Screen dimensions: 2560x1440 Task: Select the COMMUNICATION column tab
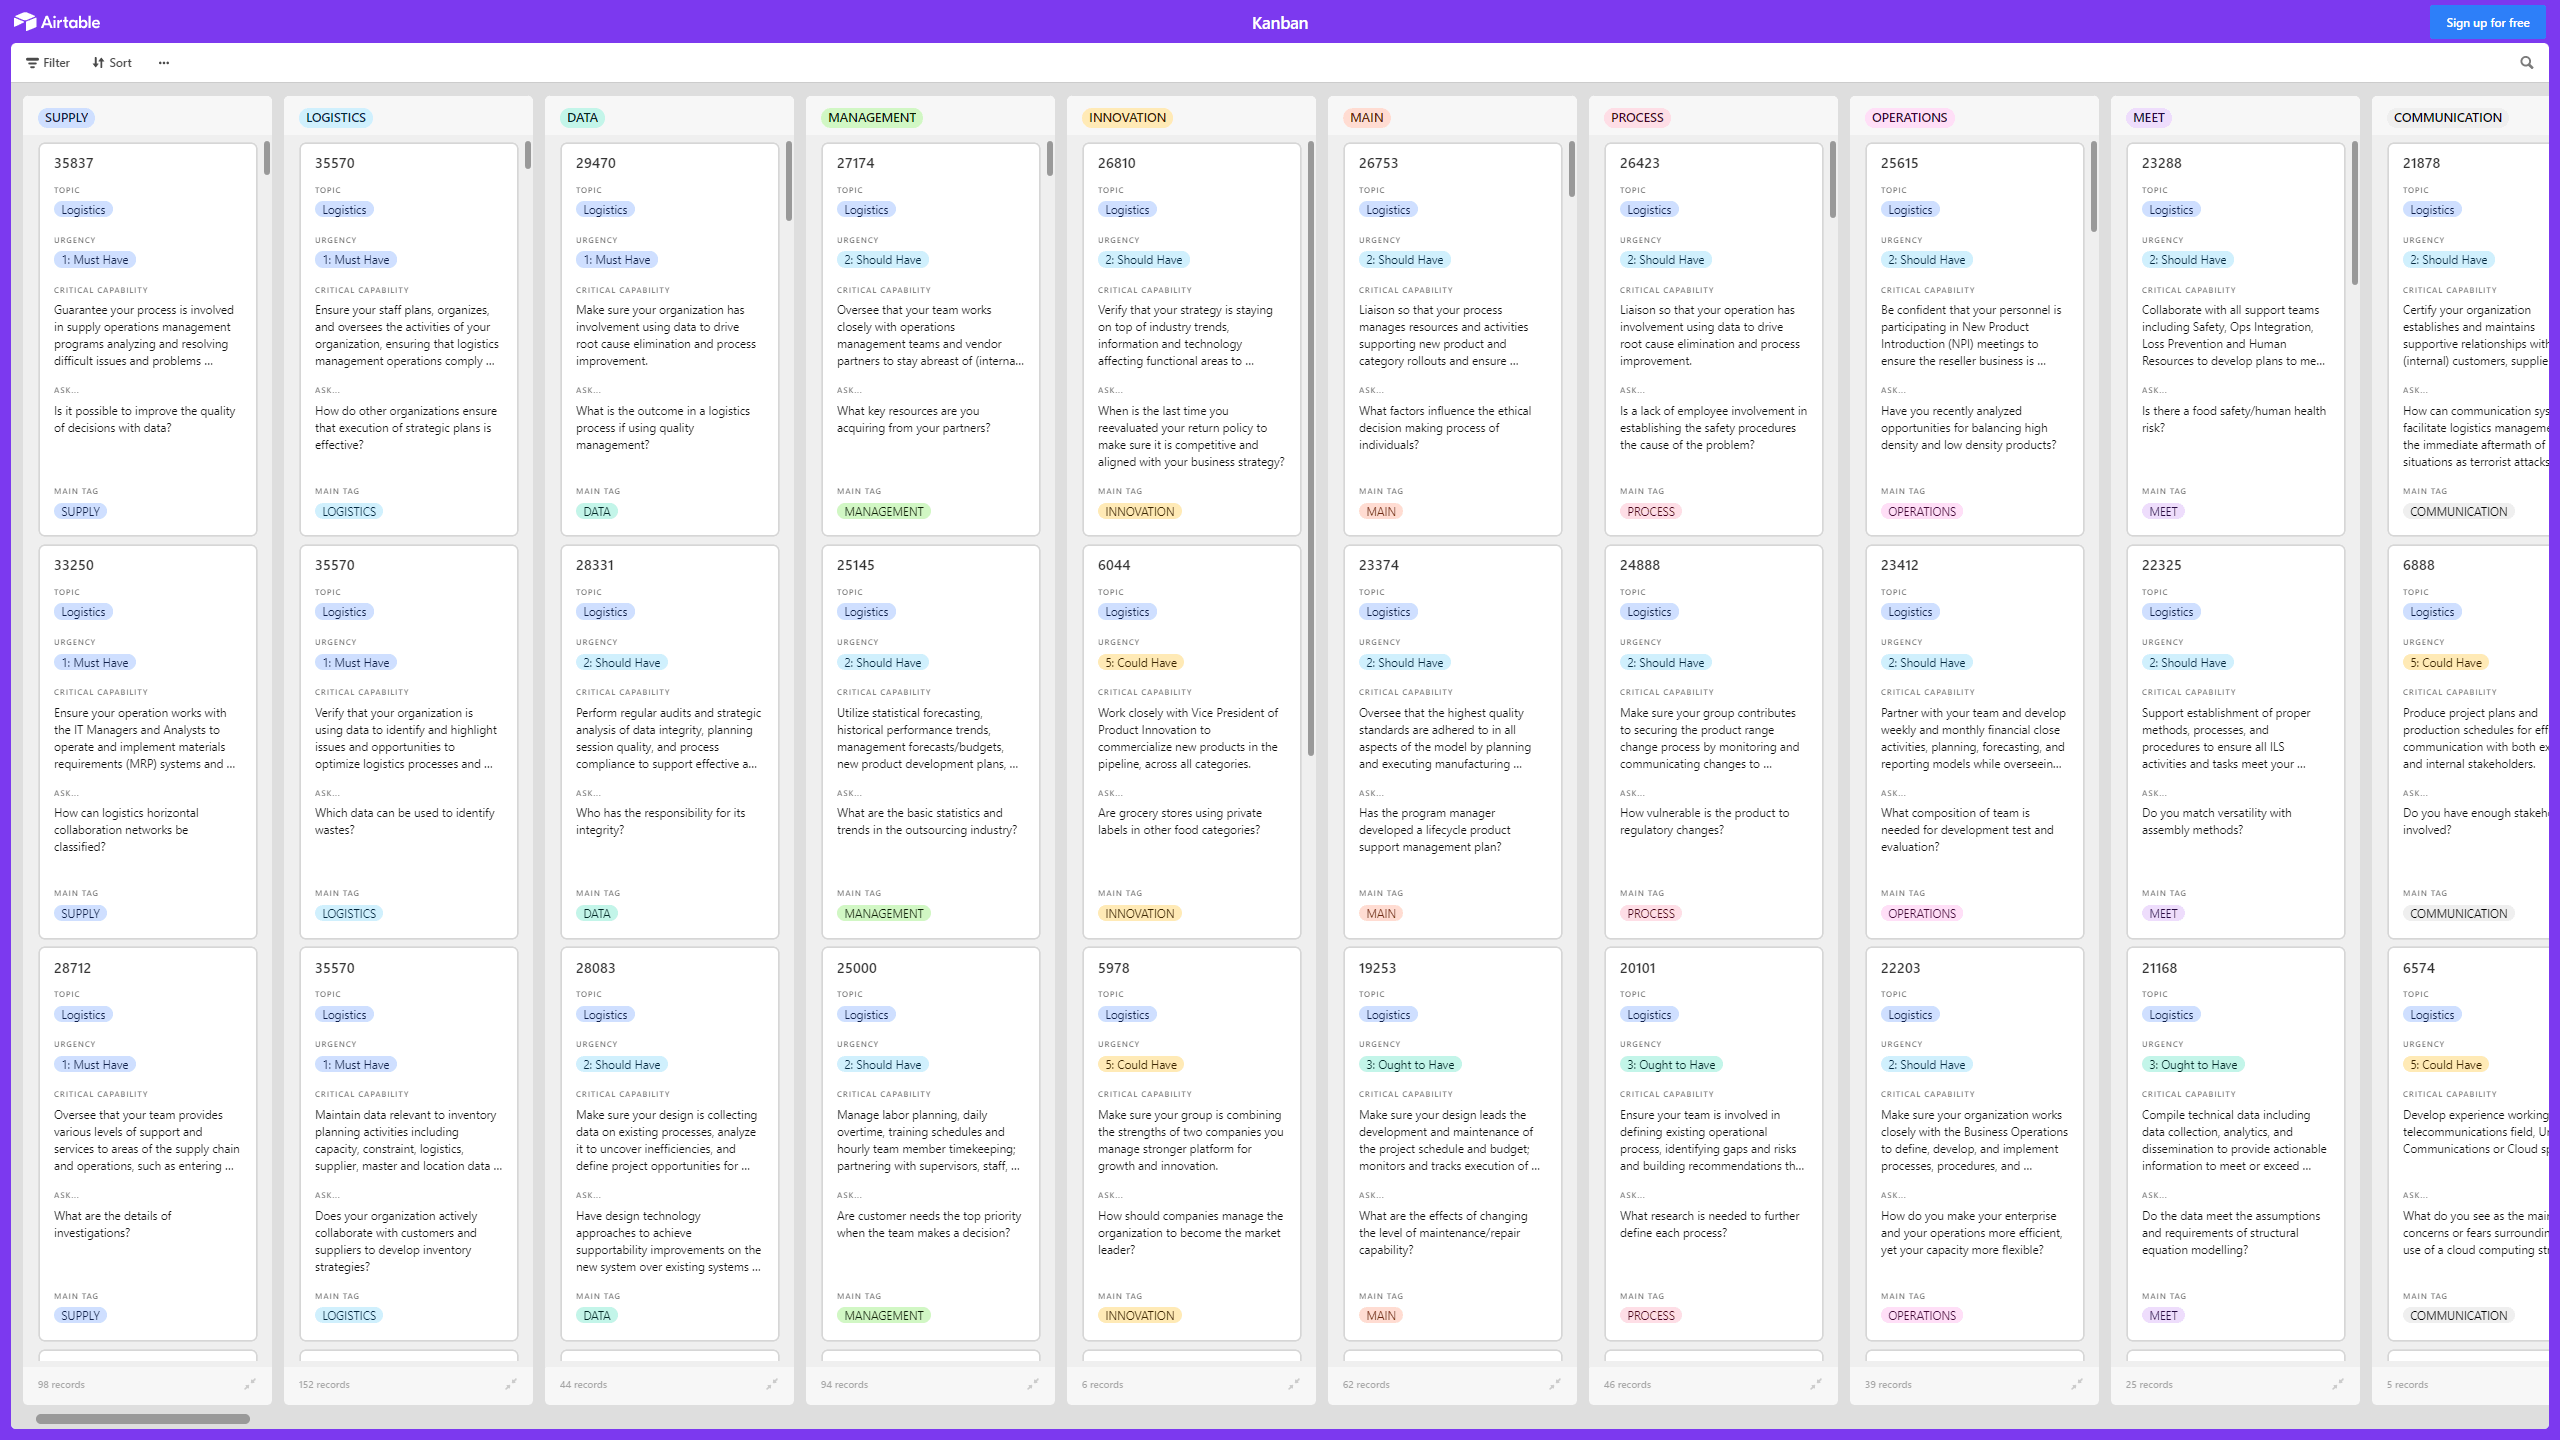click(2449, 116)
